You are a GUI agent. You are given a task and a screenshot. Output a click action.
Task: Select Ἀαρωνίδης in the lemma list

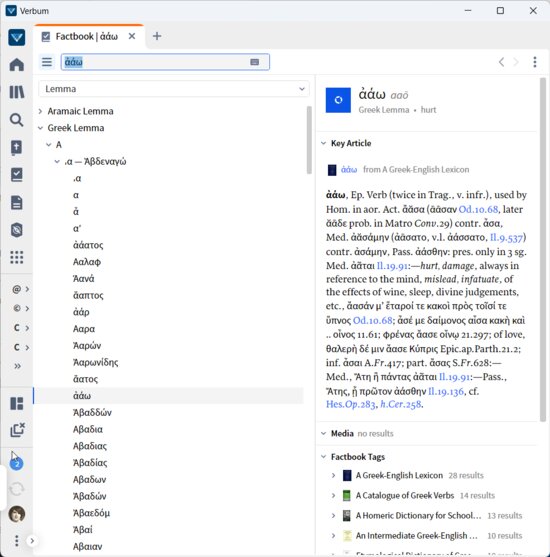point(95,362)
